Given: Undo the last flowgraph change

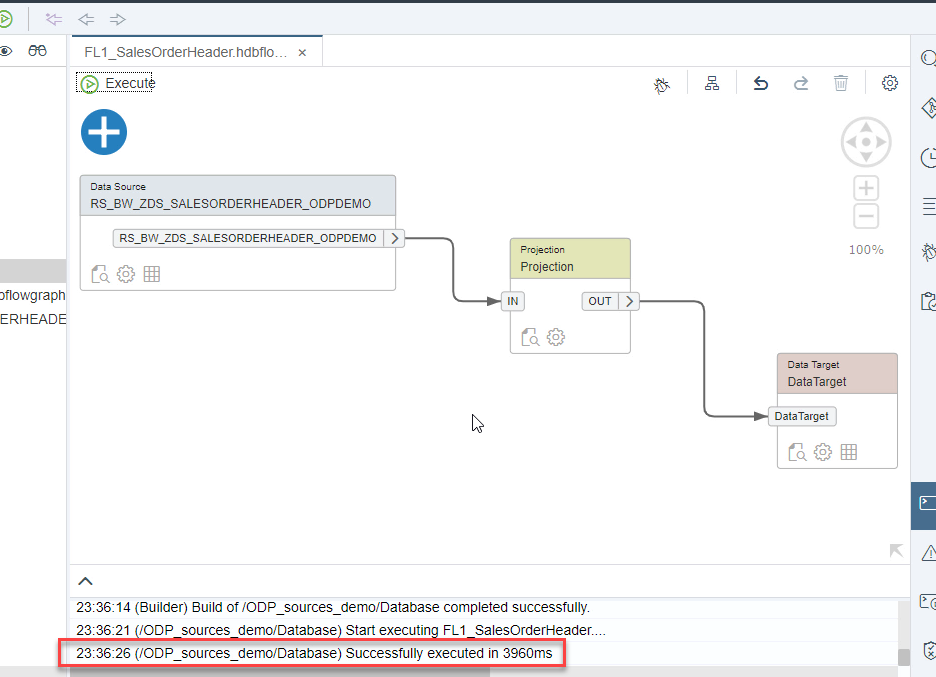Looking at the screenshot, I should coord(760,84).
